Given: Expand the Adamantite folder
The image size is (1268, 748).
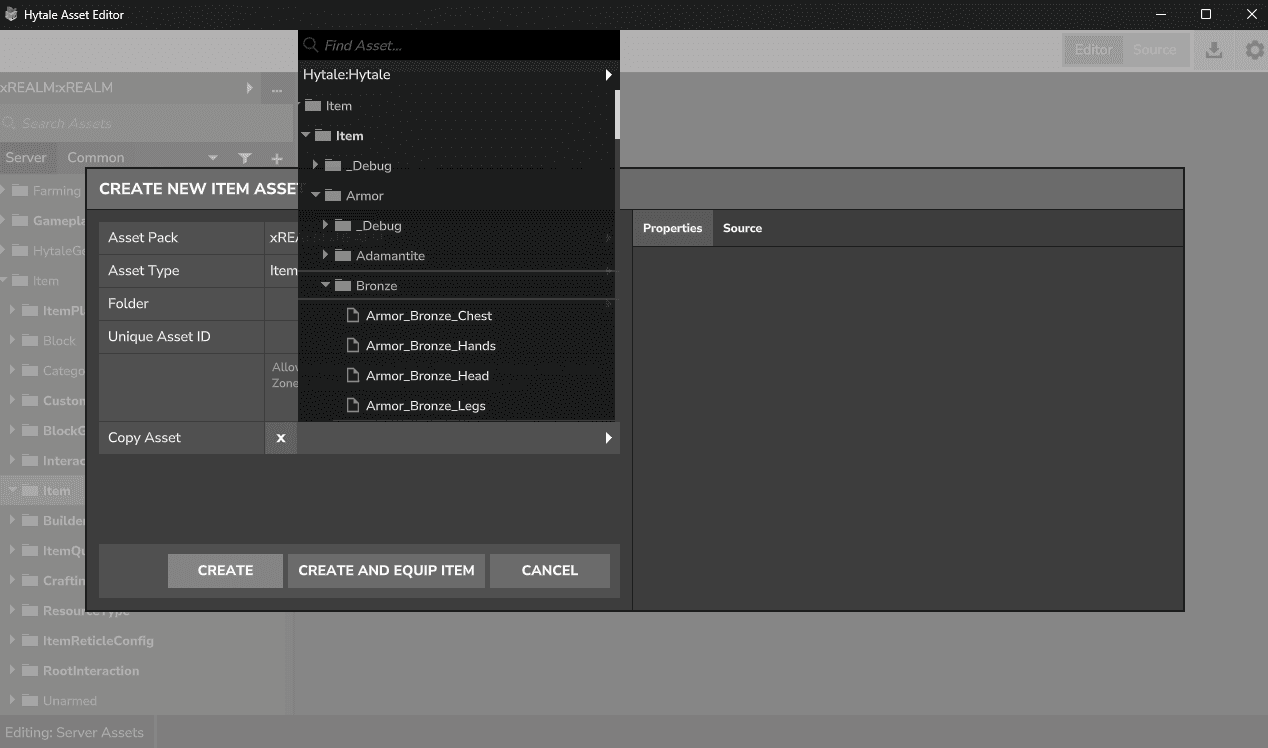Looking at the screenshot, I should (326, 256).
